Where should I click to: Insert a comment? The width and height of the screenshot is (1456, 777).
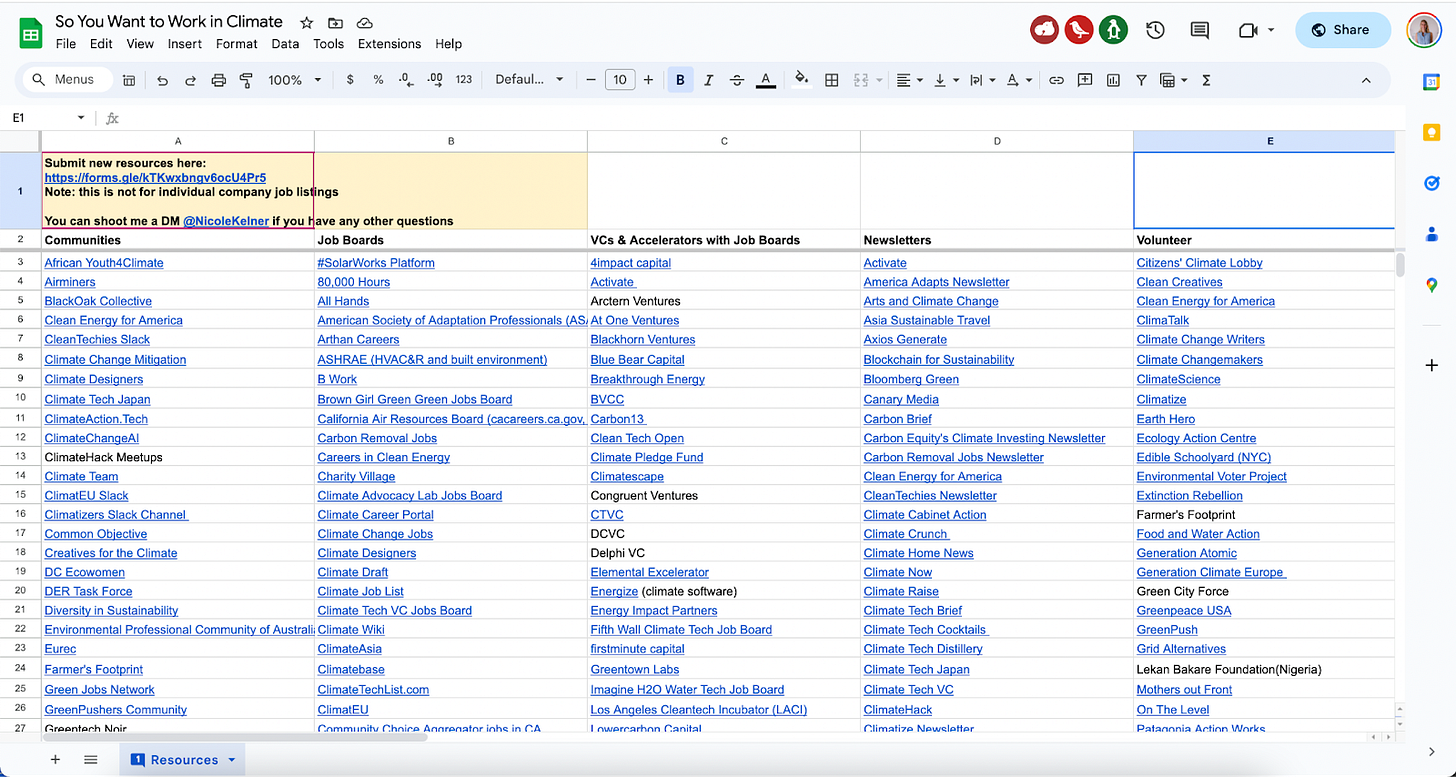click(1085, 80)
